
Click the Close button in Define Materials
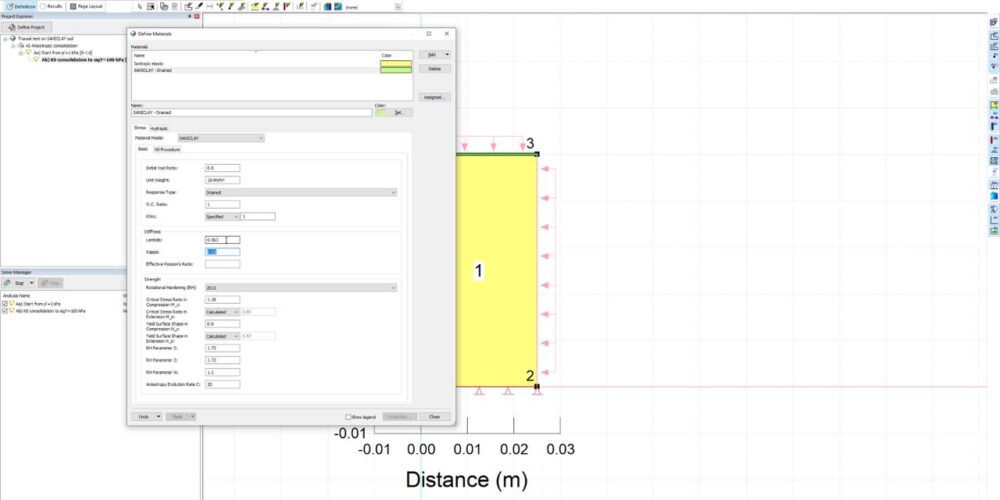tap(434, 416)
